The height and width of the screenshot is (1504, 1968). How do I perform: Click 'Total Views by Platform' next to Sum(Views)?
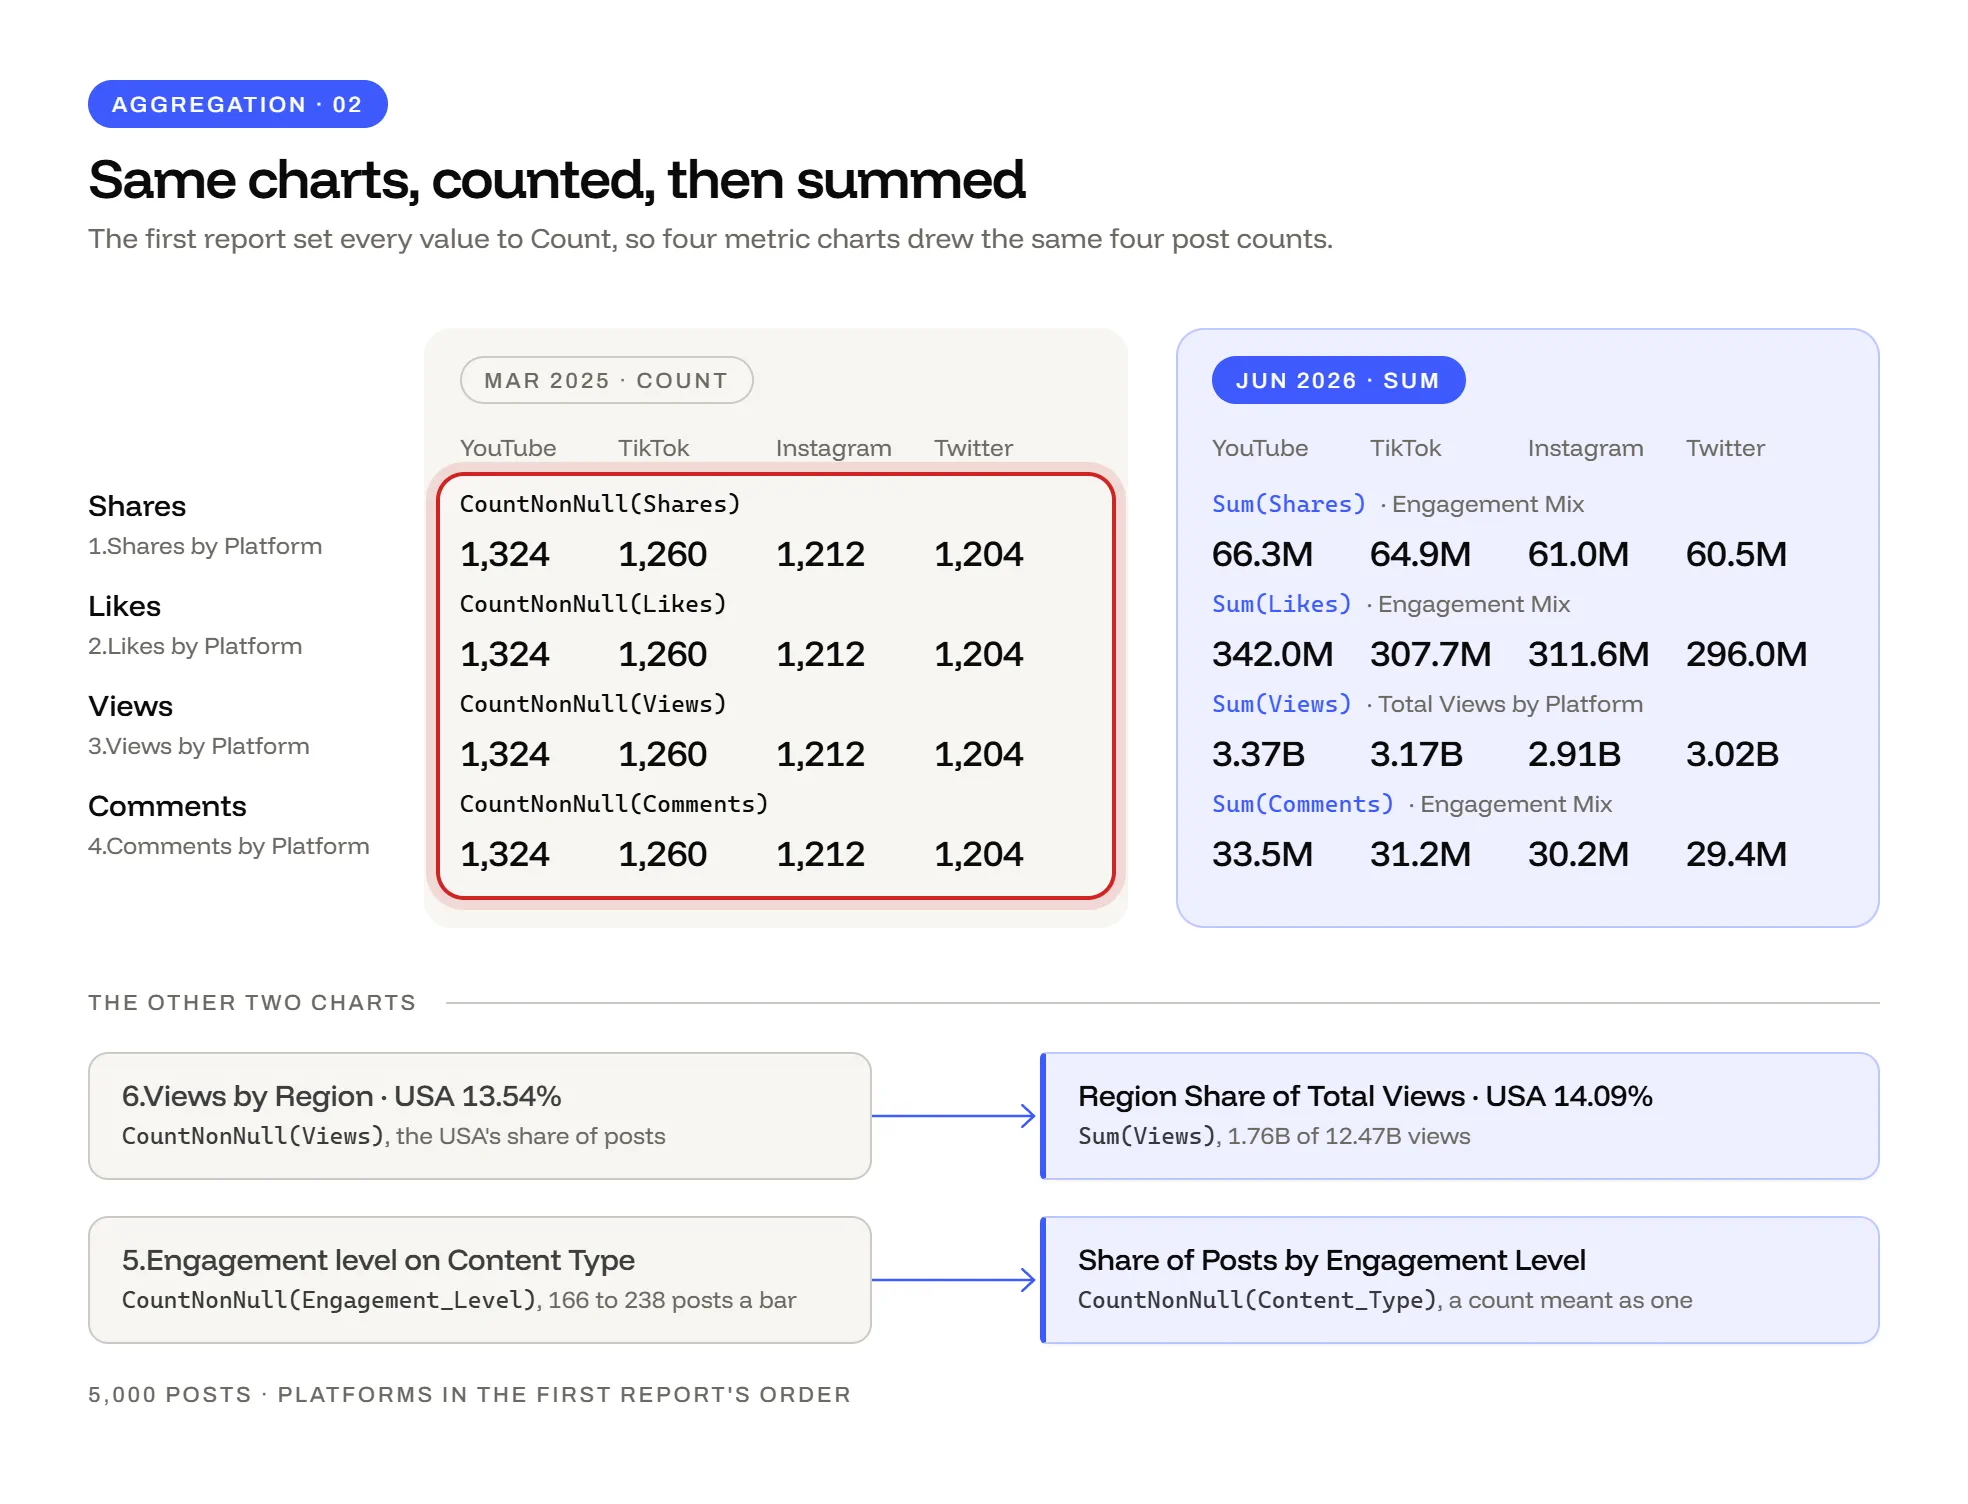pyautogui.click(x=1510, y=704)
